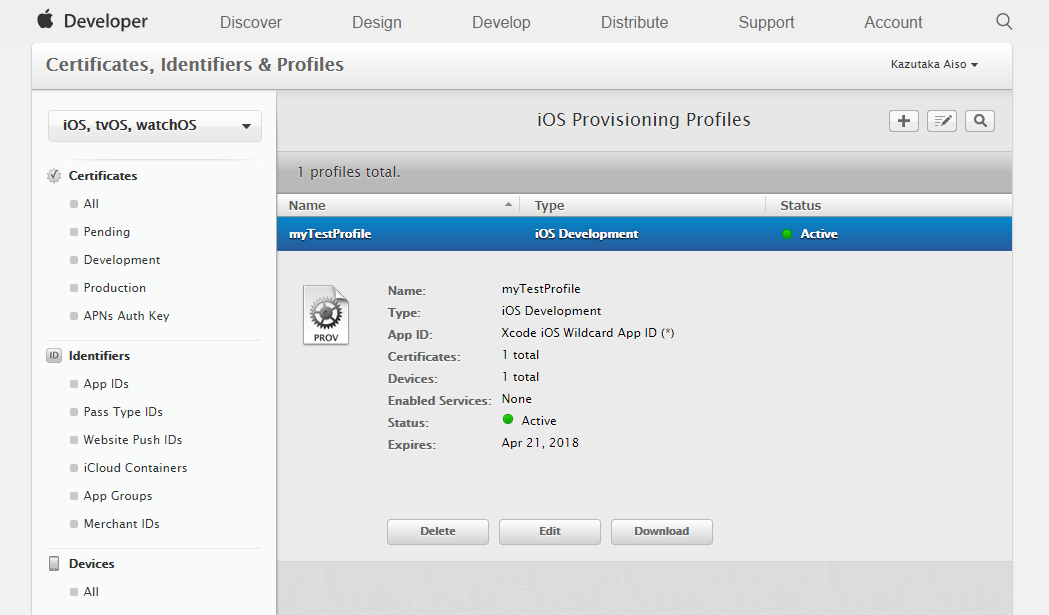Open the site search magnifier icon
1049x615 pixels.
coord(1004,21)
